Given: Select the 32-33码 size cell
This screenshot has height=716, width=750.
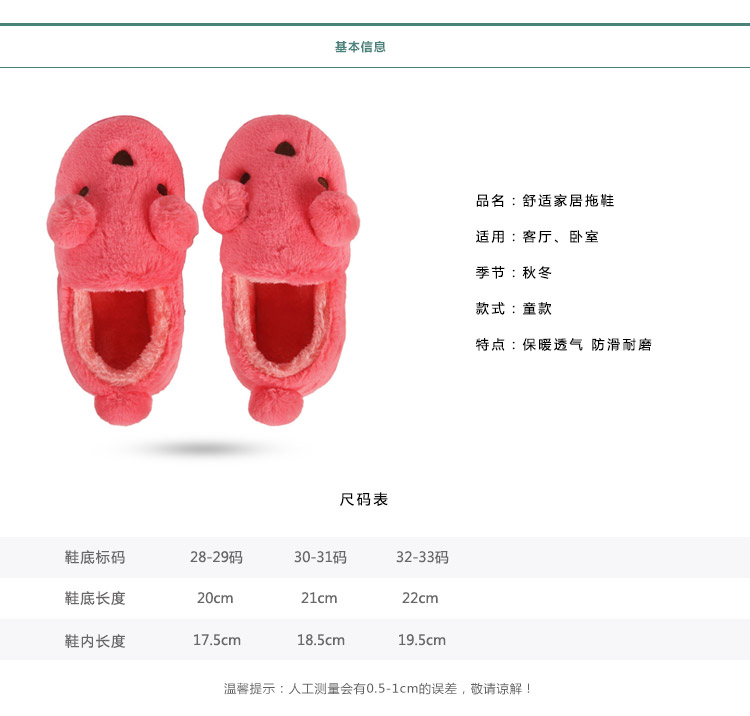Looking at the screenshot, I should pos(422,557).
